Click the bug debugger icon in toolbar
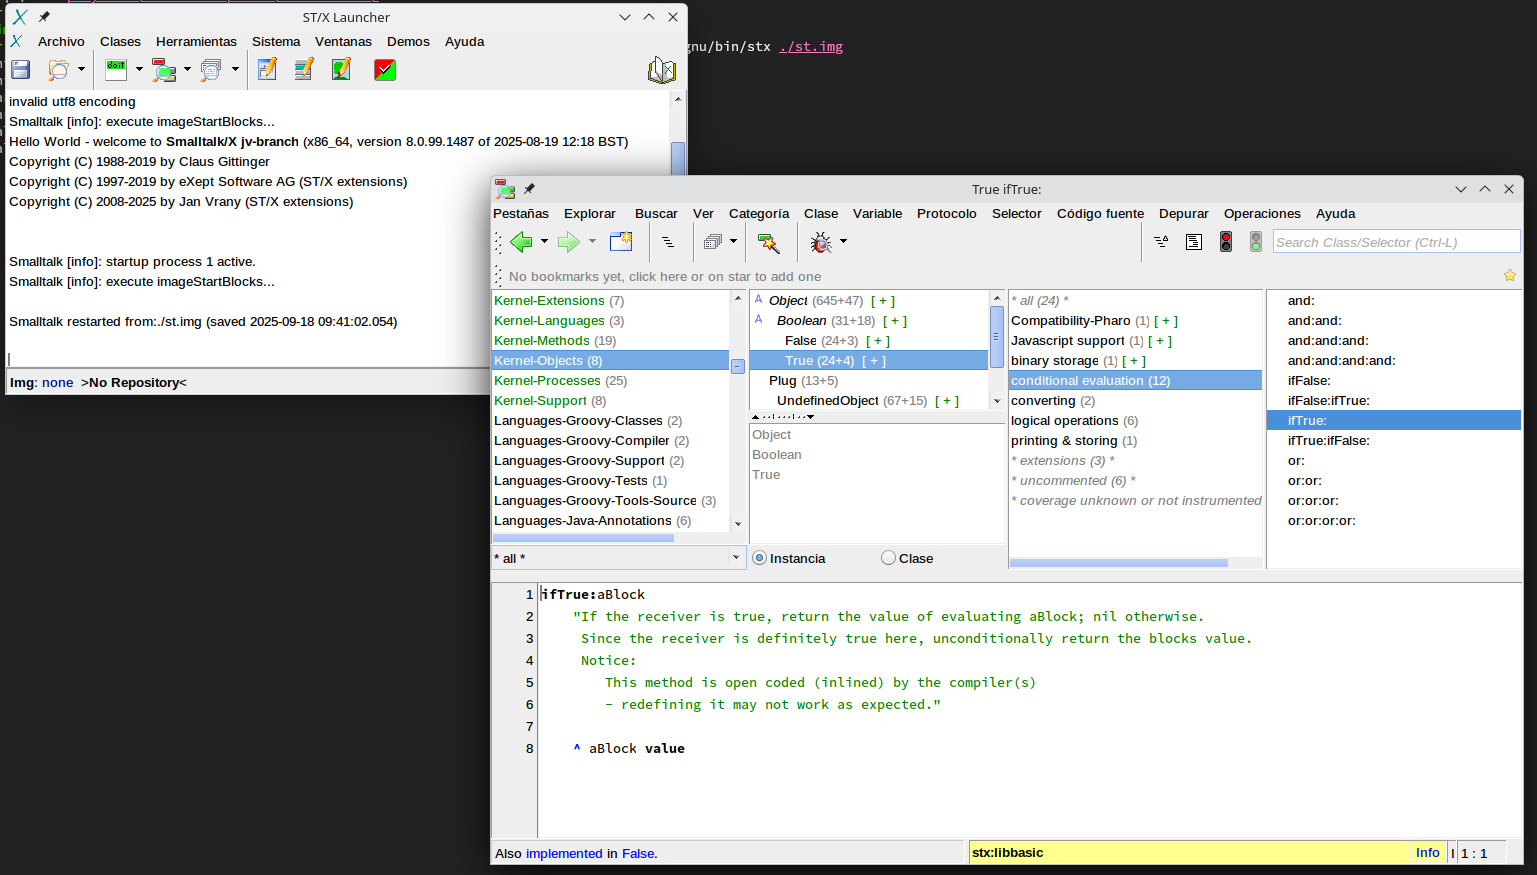Screen dimensions: 1537x875 point(821,242)
